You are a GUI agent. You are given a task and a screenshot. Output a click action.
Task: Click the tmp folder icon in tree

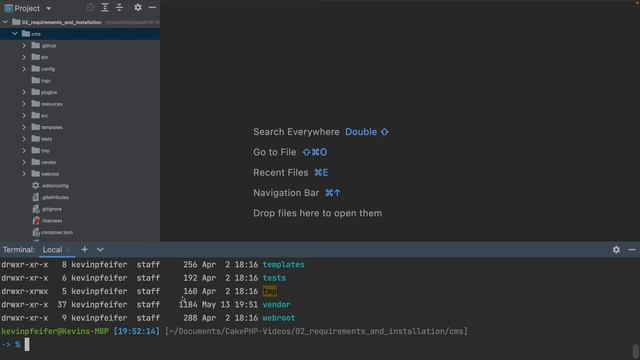[36, 150]
